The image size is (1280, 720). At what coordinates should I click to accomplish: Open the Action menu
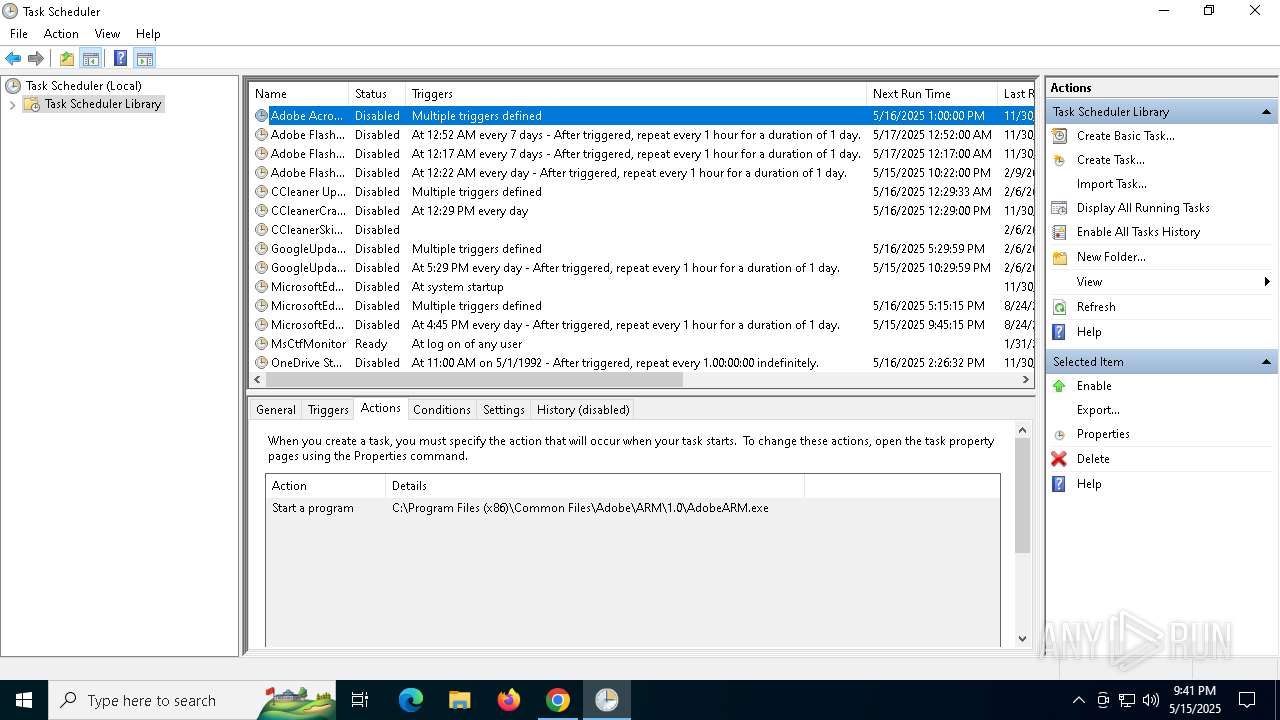point(61,34)
